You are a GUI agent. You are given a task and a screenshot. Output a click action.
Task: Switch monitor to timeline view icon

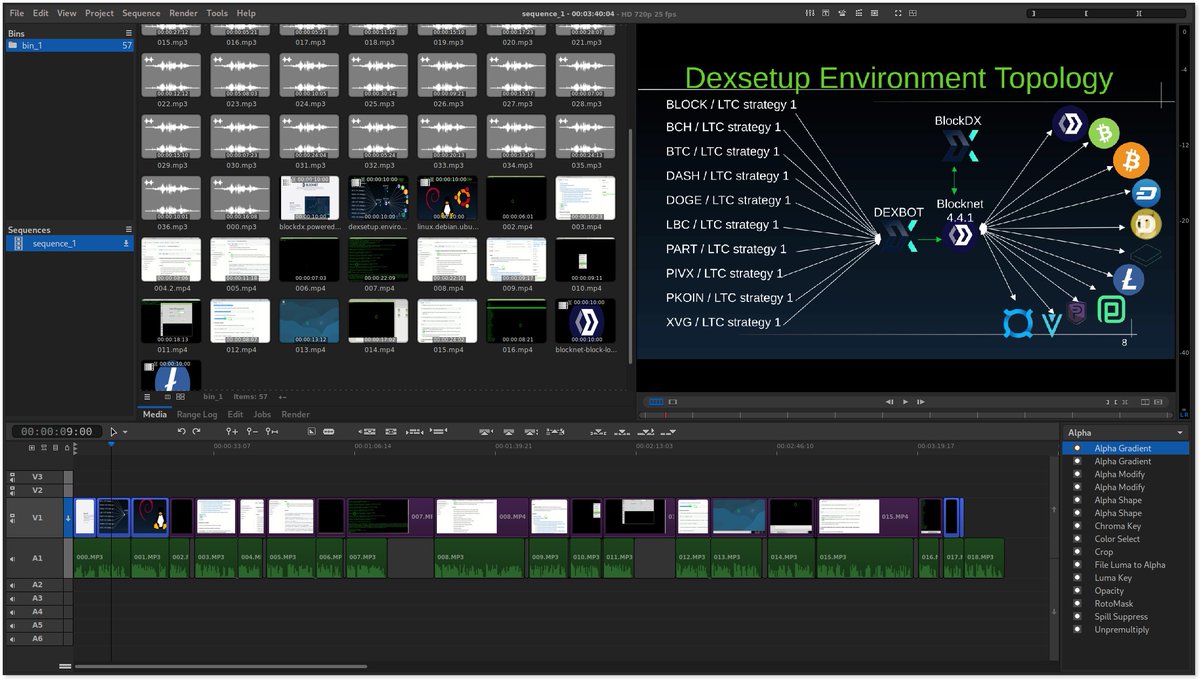[656, 402]
